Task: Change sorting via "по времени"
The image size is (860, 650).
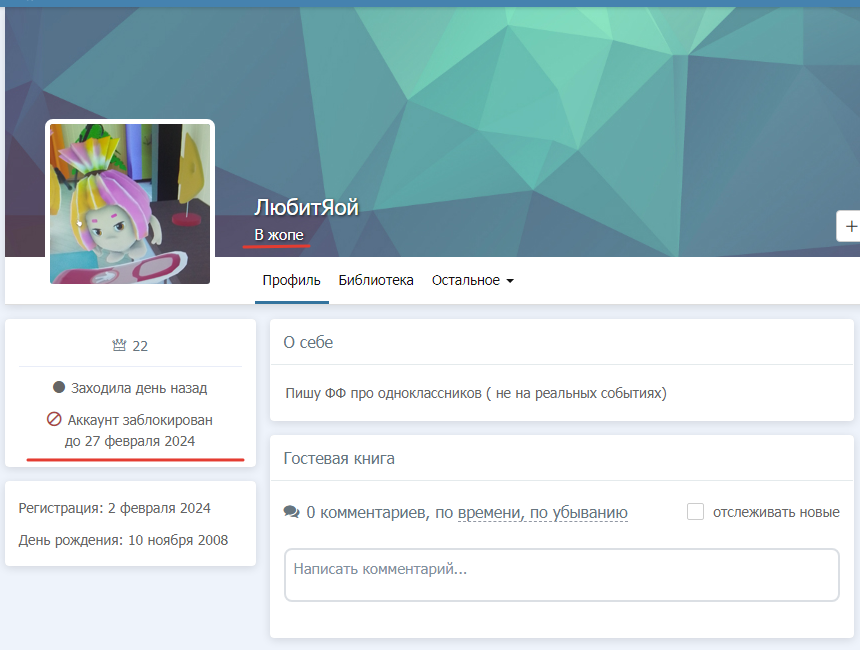Action: [489, 512]
